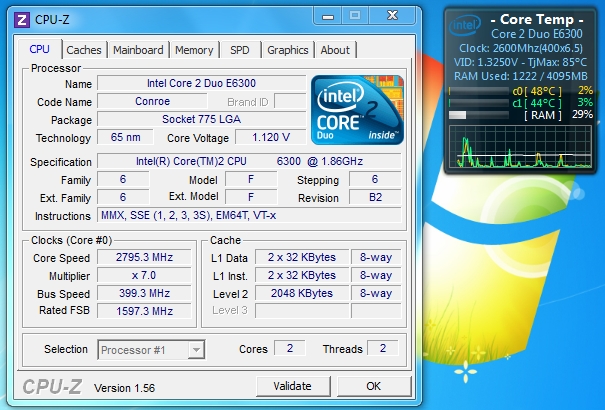605x410 pixels.
Task: Click the Intel logo in Core Temp gadget
Action: [465, 26]
